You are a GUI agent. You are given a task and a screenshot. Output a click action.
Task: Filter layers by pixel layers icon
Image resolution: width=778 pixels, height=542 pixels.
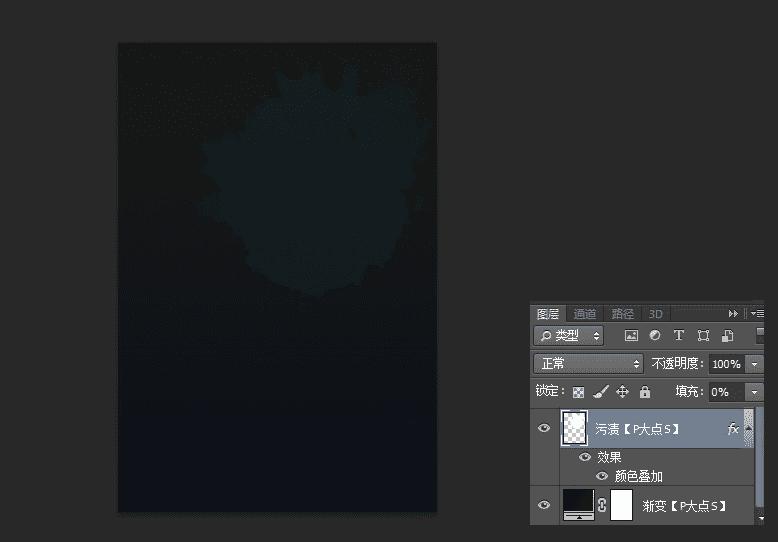pyautogui.click(x=631, y=336)
